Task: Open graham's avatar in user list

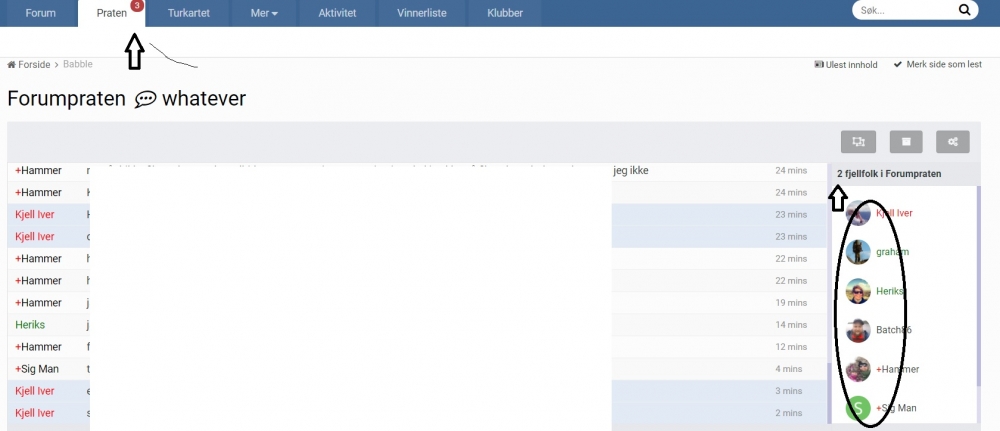Action: pos(858,252)
